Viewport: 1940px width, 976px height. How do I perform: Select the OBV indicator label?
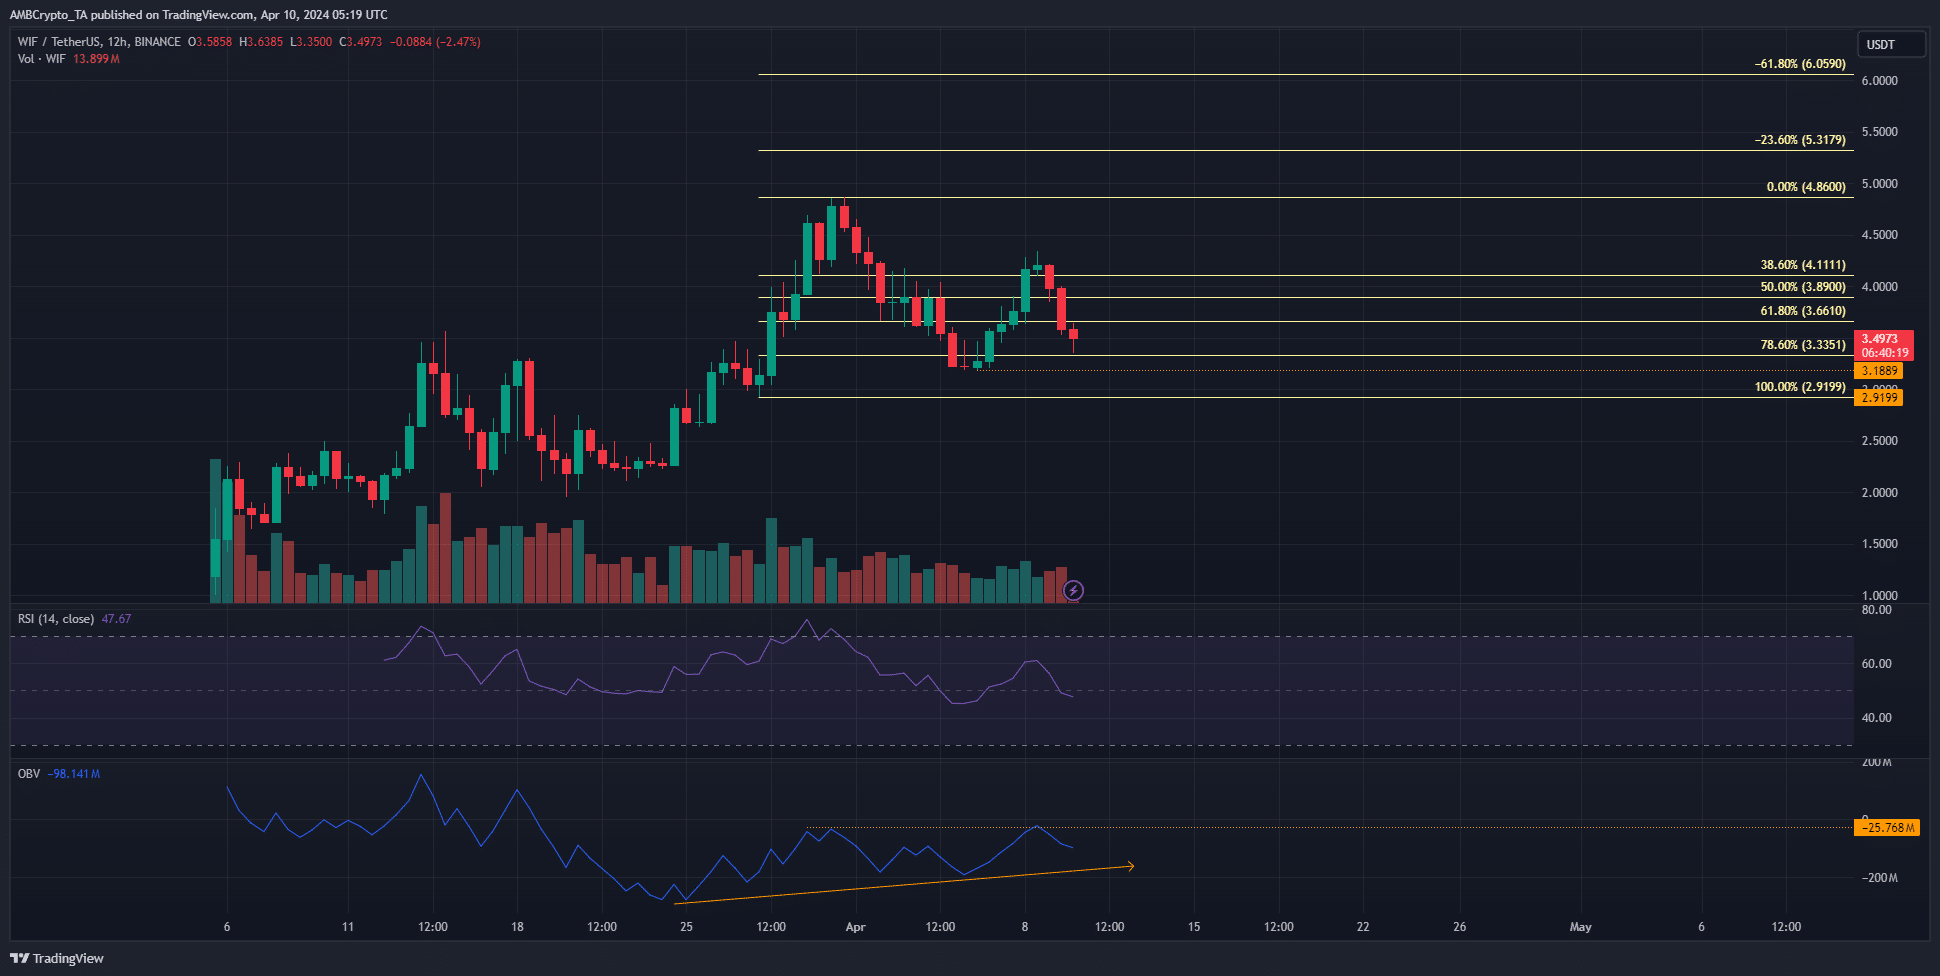tap(29, 774)
